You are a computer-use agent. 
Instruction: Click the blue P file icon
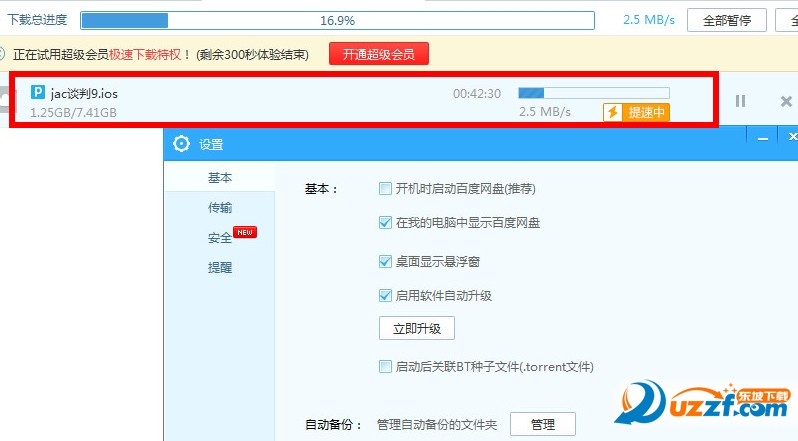[38, 93]
